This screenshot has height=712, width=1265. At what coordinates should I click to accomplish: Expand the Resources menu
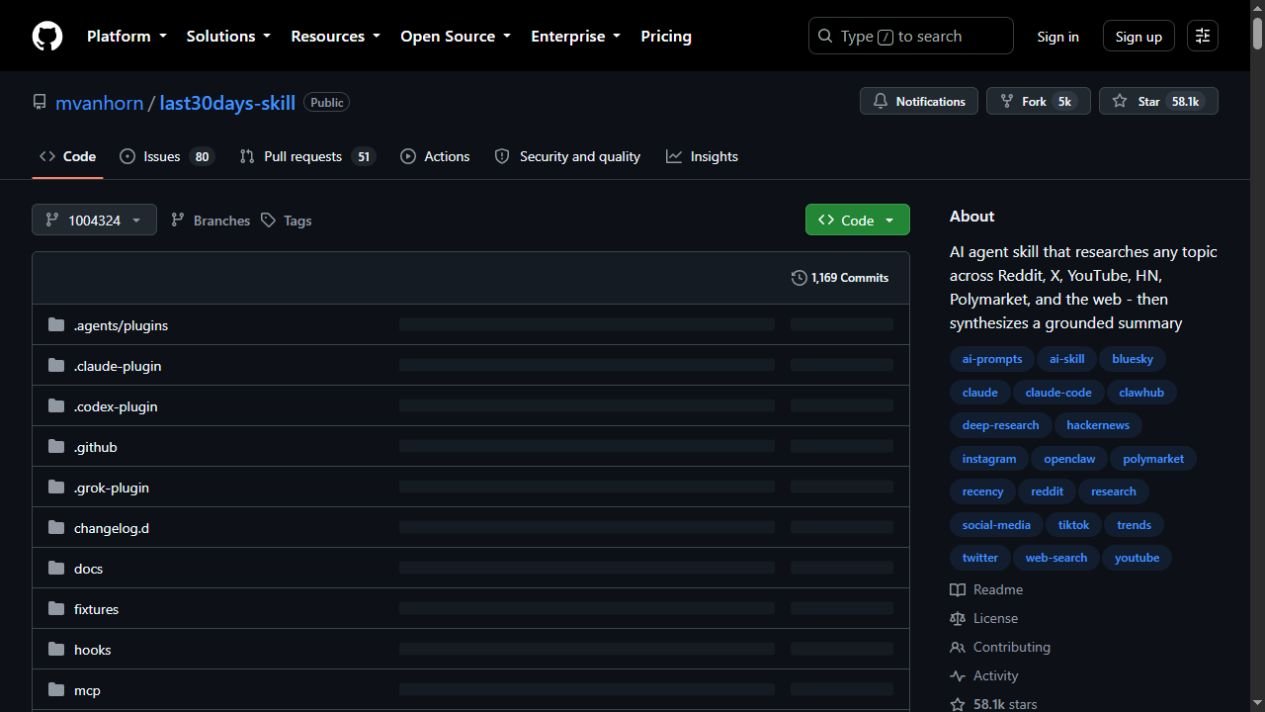335,36
